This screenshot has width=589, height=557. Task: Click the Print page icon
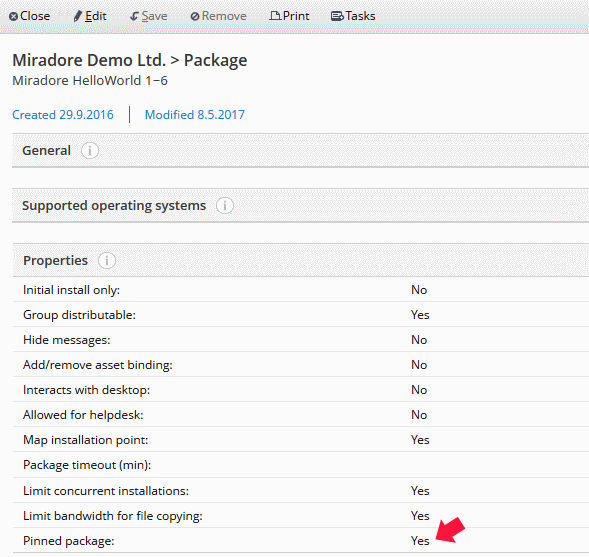click(275, 16)
